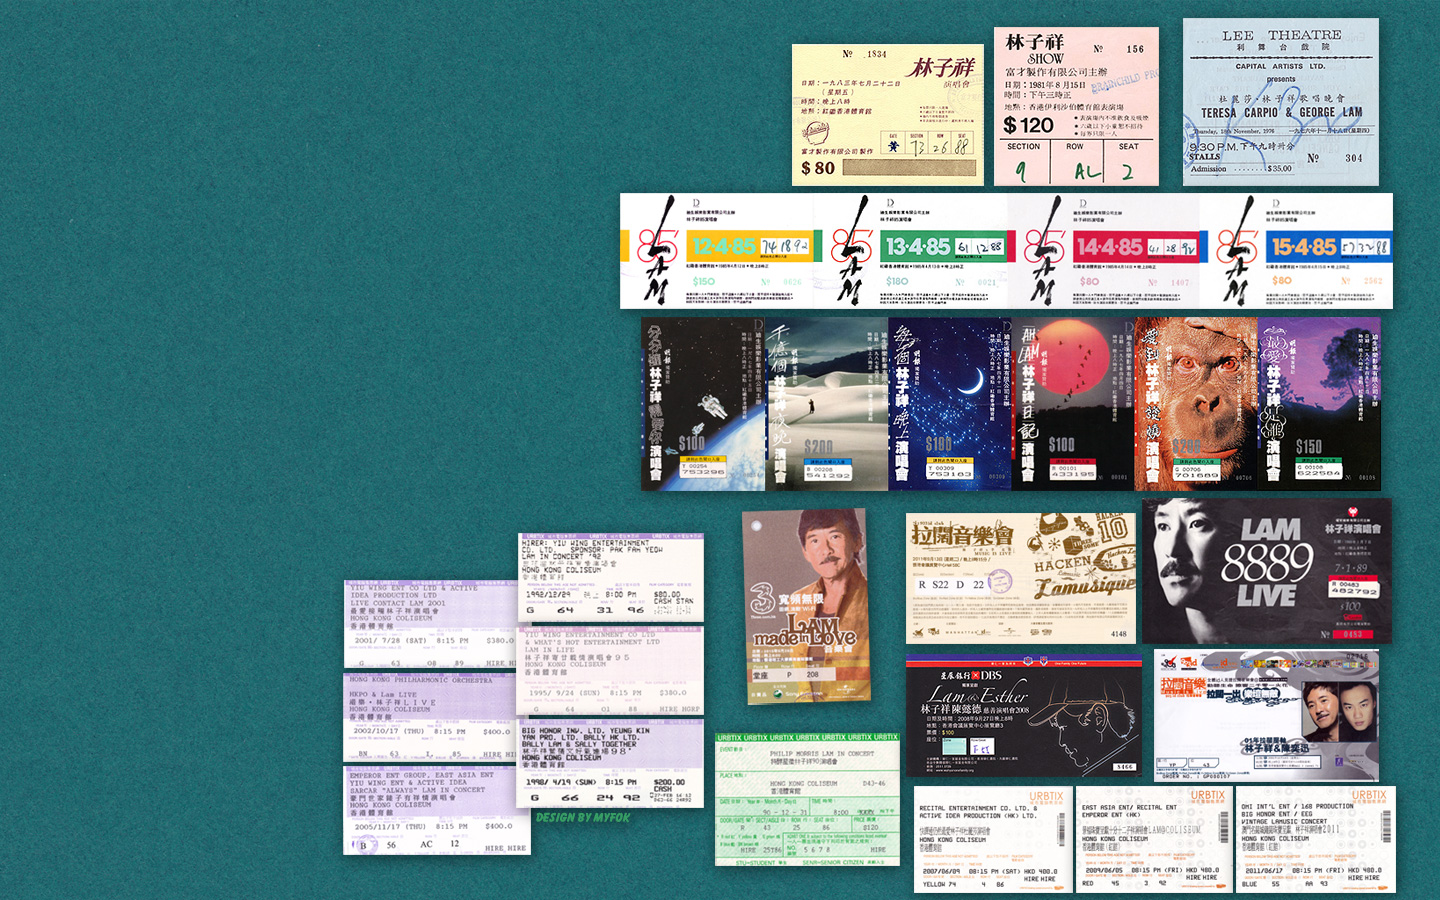Select the Lam in Concert '92 ticket

pyautogui.click(x=610, y=577)
